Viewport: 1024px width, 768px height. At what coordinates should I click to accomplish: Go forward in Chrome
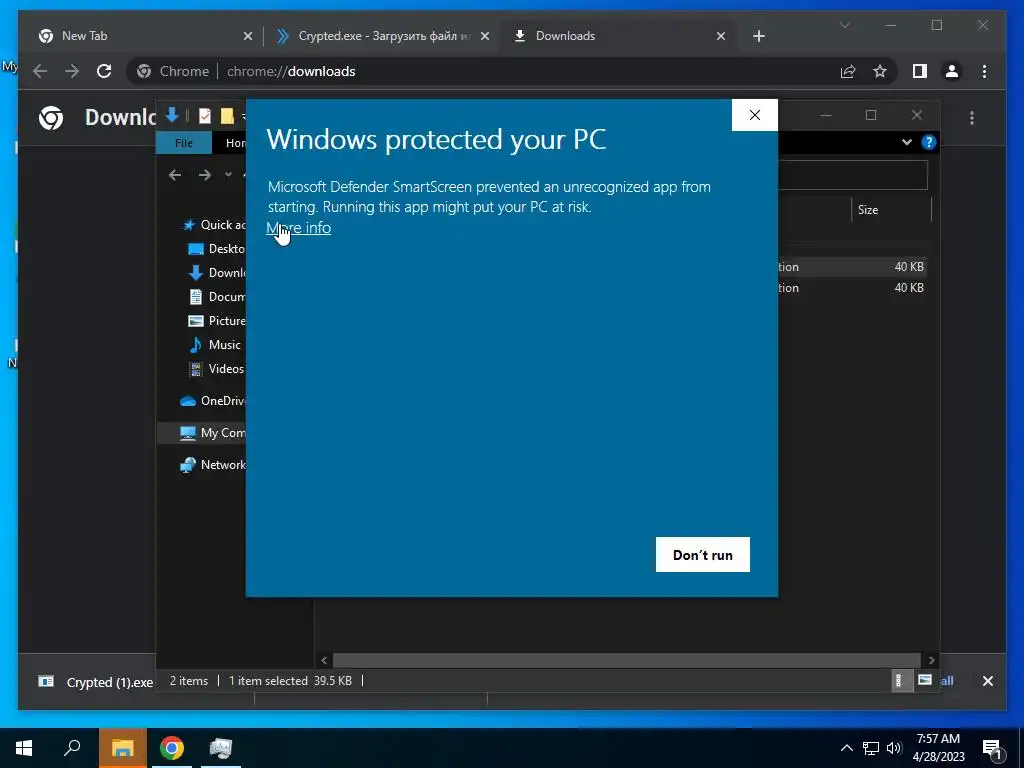click(x=72, y=71)
